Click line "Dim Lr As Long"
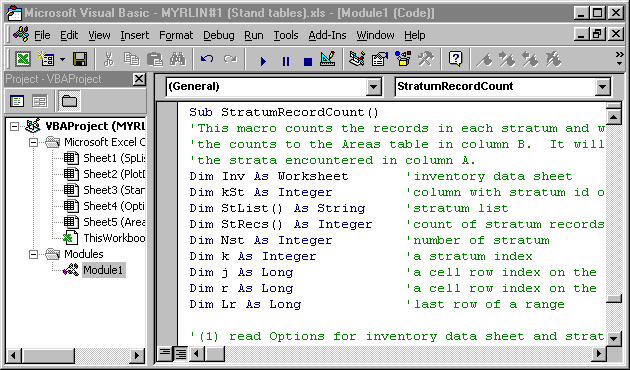Viewport: 630px width, 370px height. [x=245, y=304]
